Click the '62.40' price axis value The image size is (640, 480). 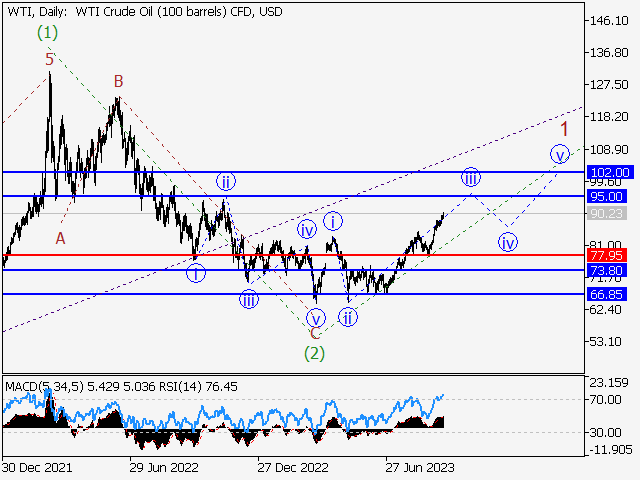[606, 309]
